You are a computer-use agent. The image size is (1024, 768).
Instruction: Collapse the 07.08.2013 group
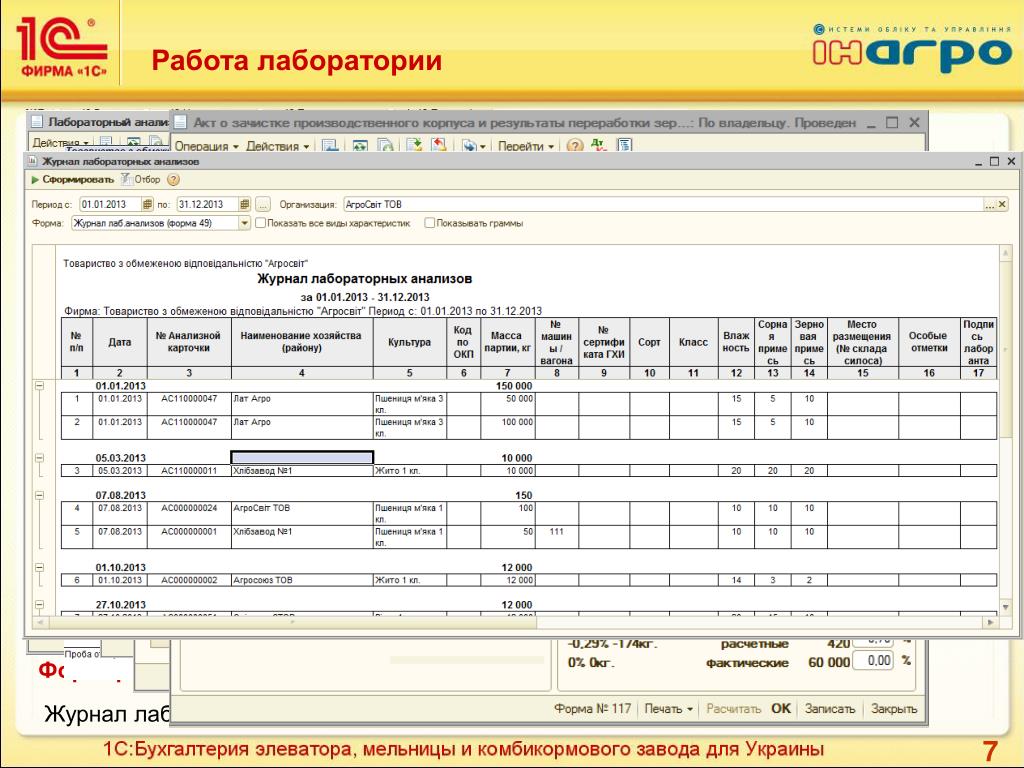click(x=40, y=495)
